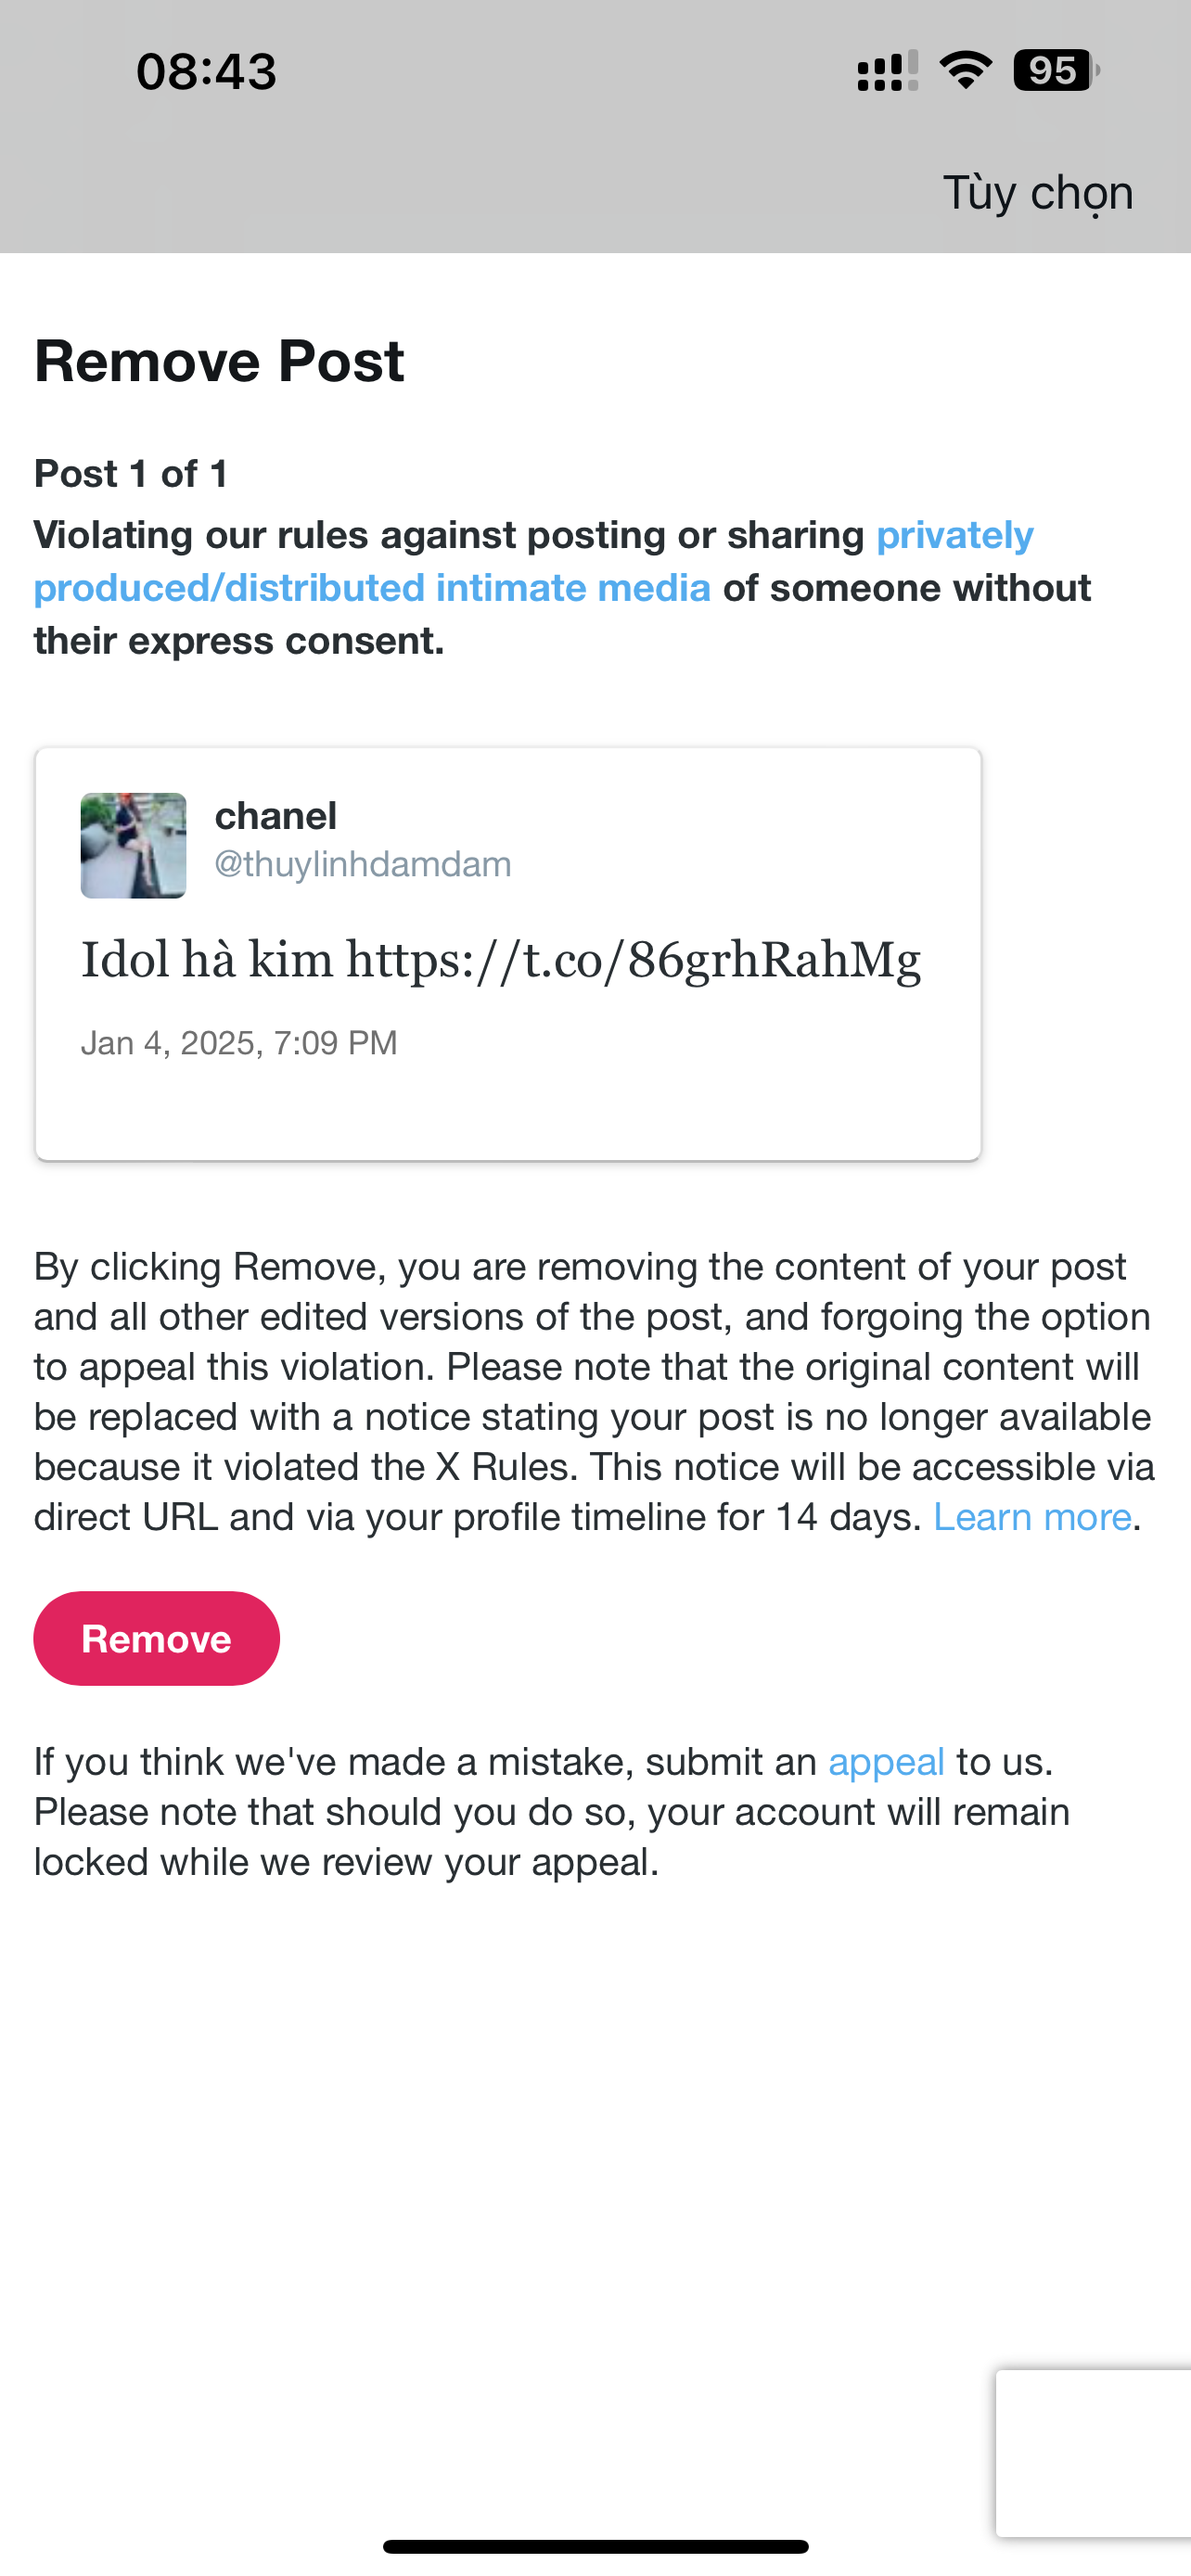Open the appeal link
This screenshot has height=2576, width=1191.
886,1761
